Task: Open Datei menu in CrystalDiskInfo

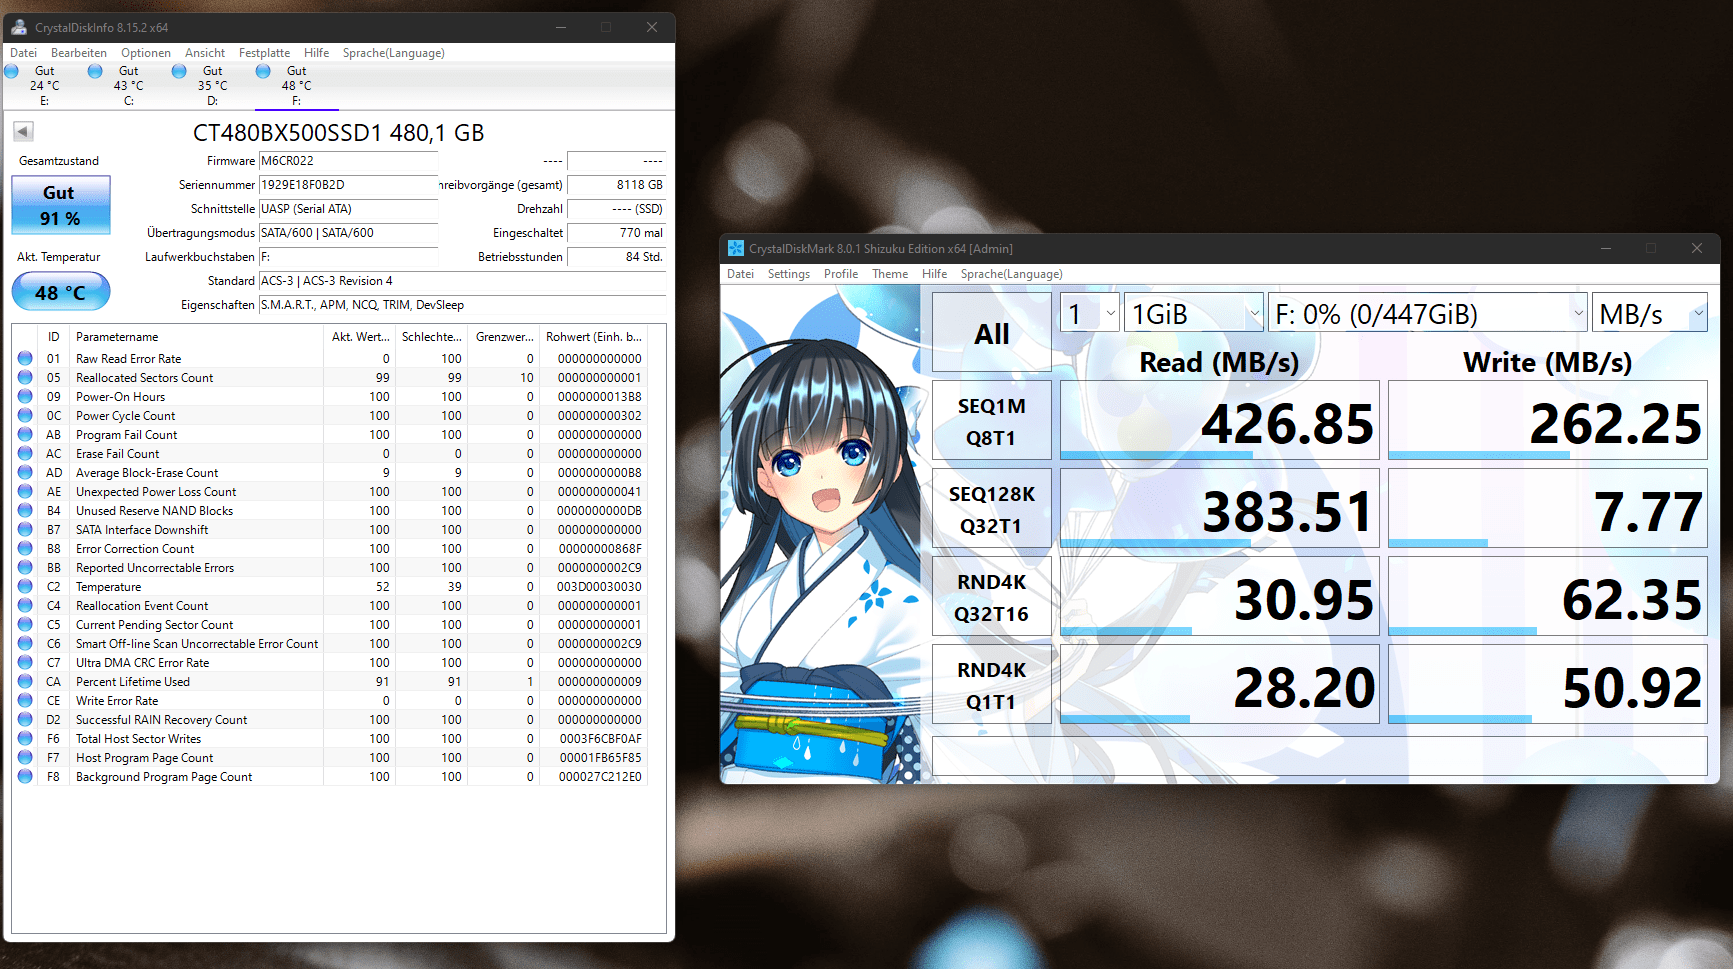Action: (24, 53)
